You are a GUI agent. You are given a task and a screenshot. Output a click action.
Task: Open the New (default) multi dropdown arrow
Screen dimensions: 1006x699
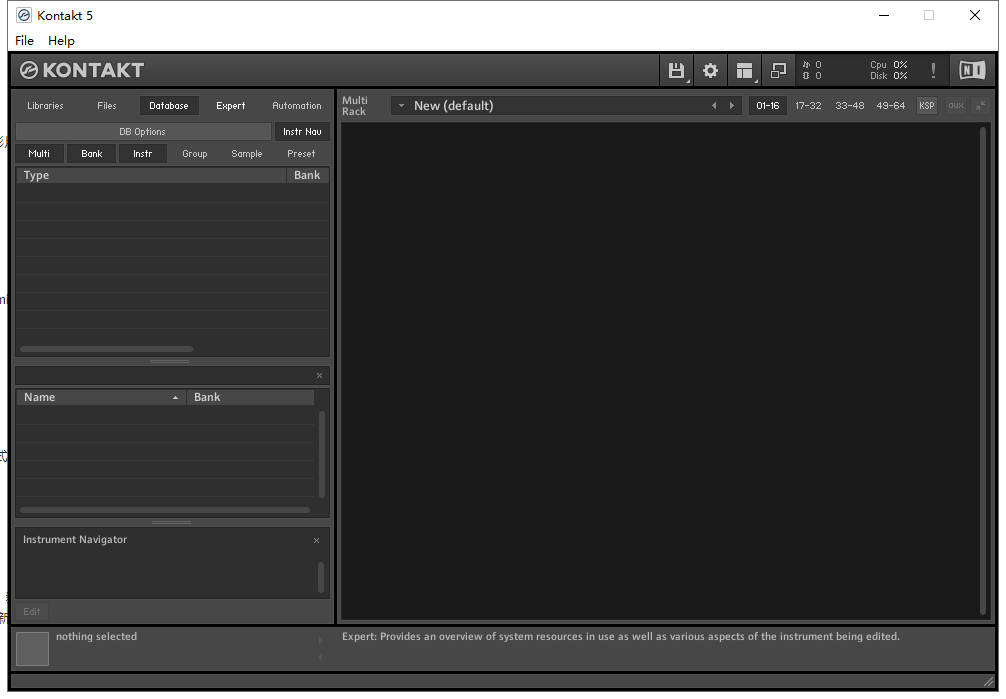click(x=401, y=105)
